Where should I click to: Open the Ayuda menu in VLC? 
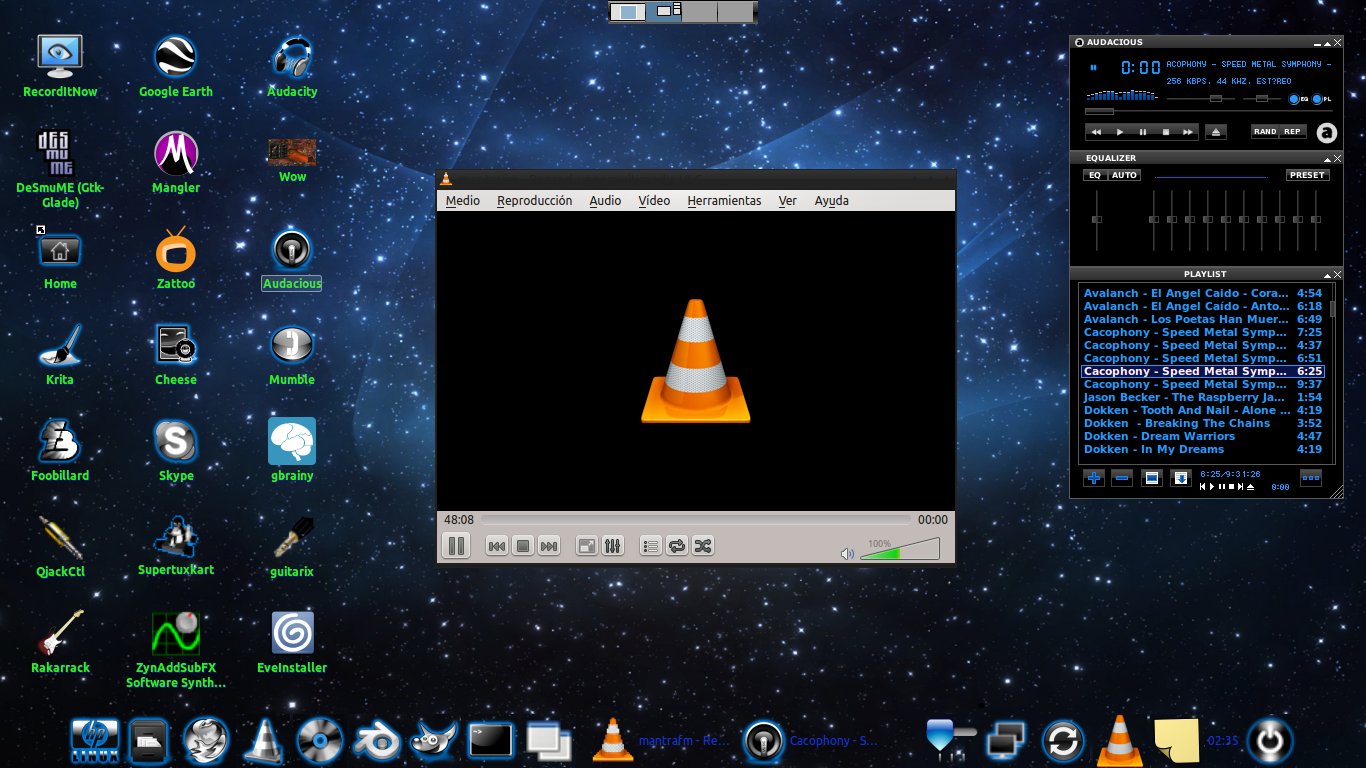(x=831, y=200)
